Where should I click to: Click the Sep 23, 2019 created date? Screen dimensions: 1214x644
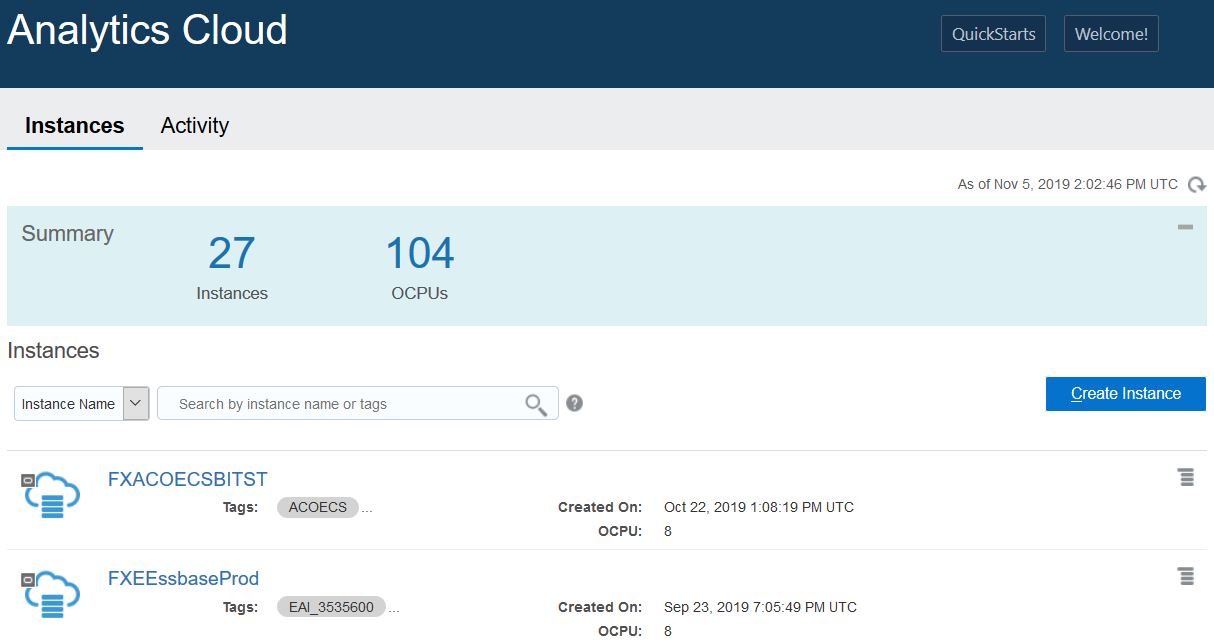coord(760,607)
